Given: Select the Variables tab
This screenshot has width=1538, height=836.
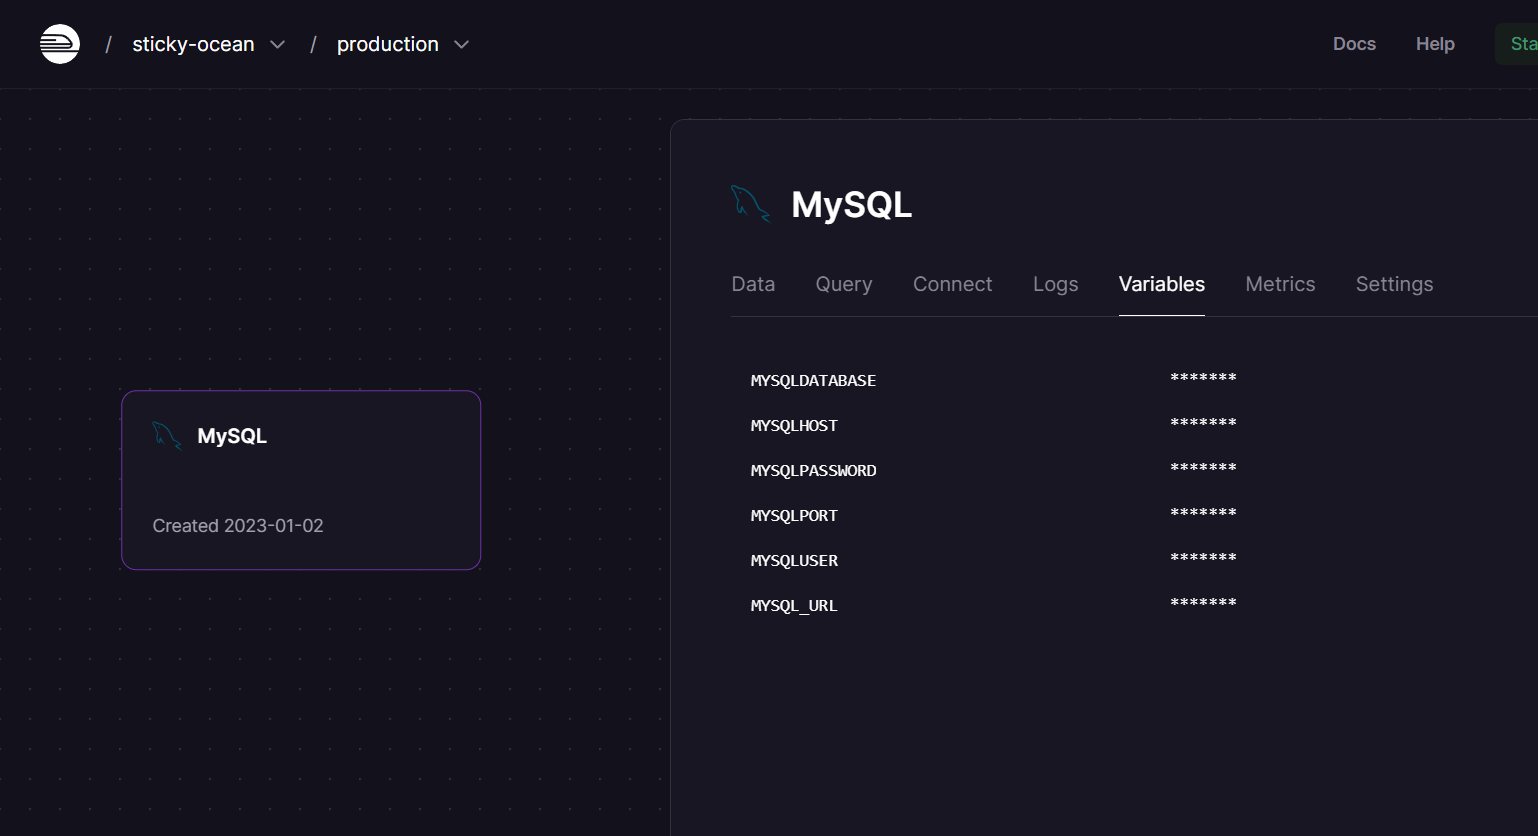Looking at the screenshot, I should pos(1162,284).
